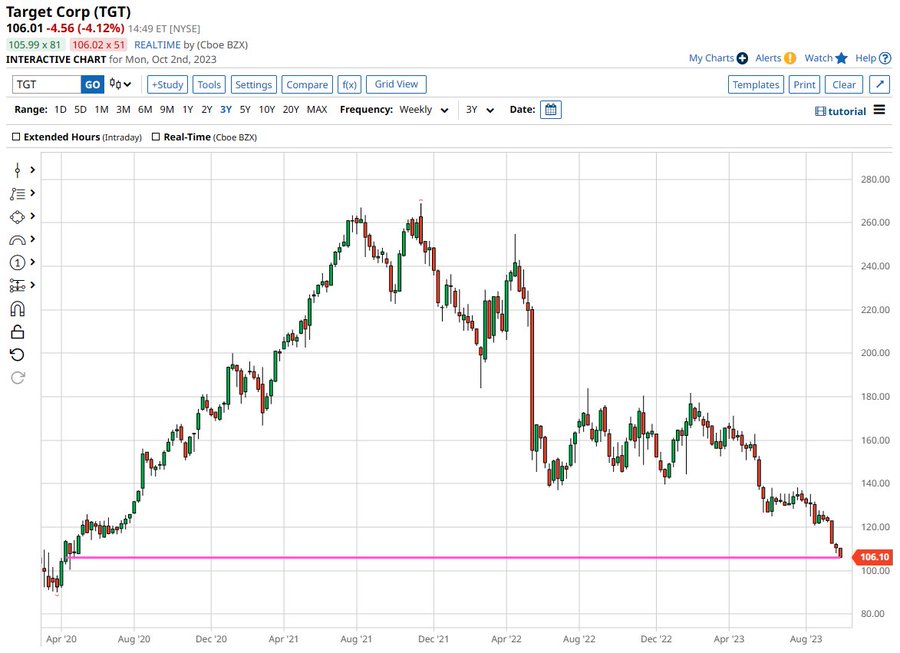Select the arc drawing tool icon

tap(17, 240)
